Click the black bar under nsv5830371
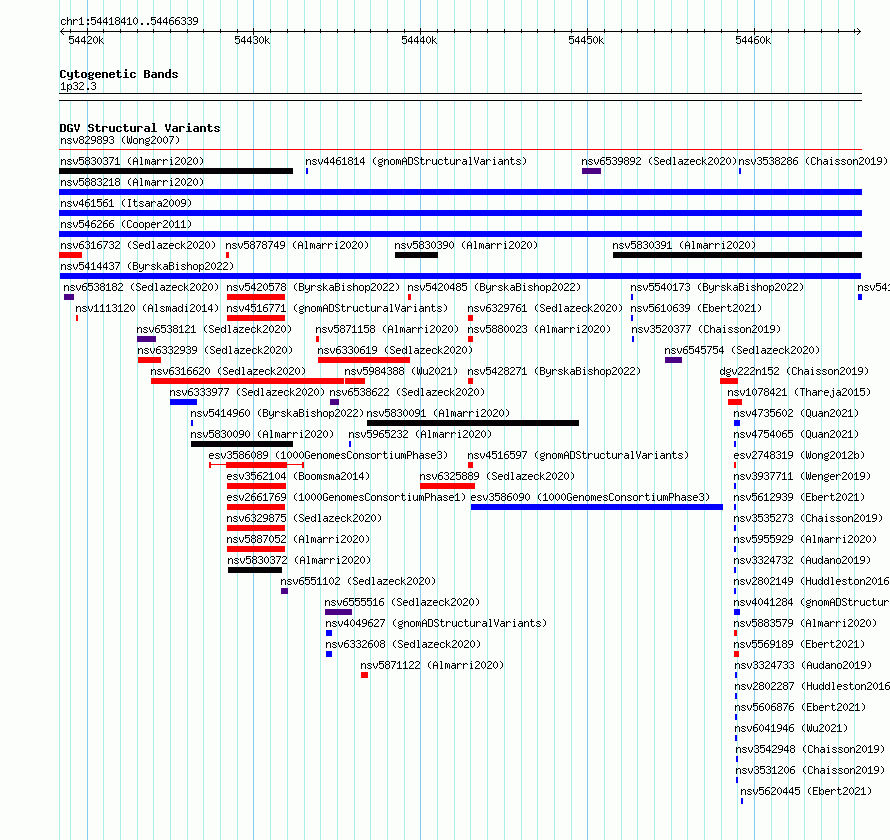 [176, 171]
